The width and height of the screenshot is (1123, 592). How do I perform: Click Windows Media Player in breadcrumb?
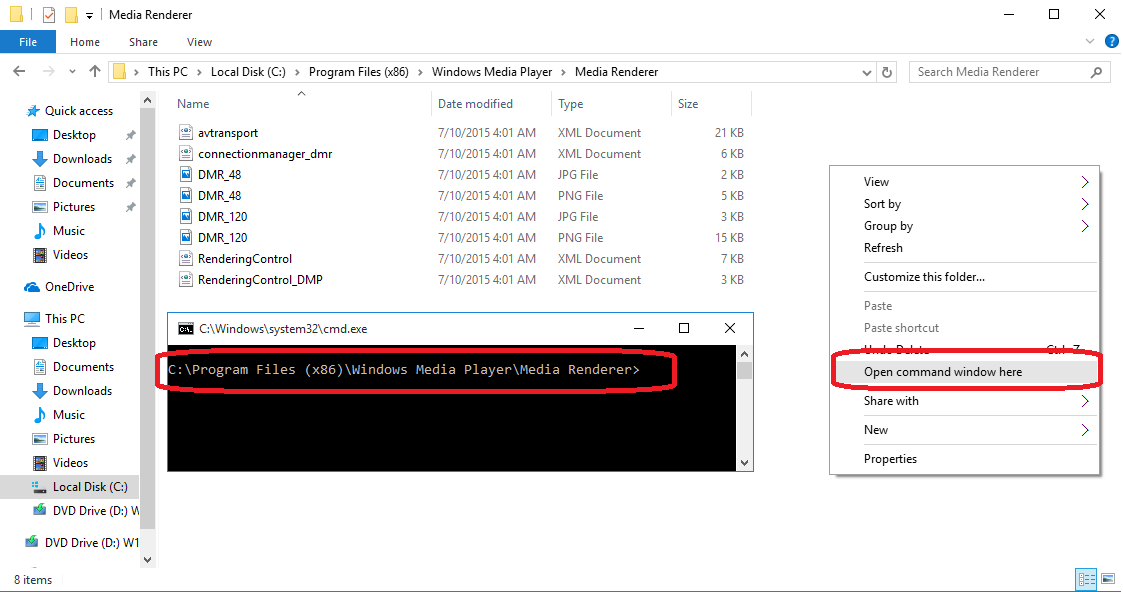(492, 72)
